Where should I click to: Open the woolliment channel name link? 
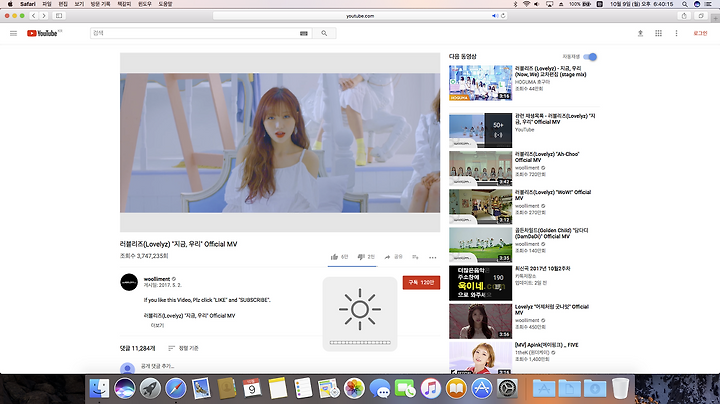[x=157, y=279]
